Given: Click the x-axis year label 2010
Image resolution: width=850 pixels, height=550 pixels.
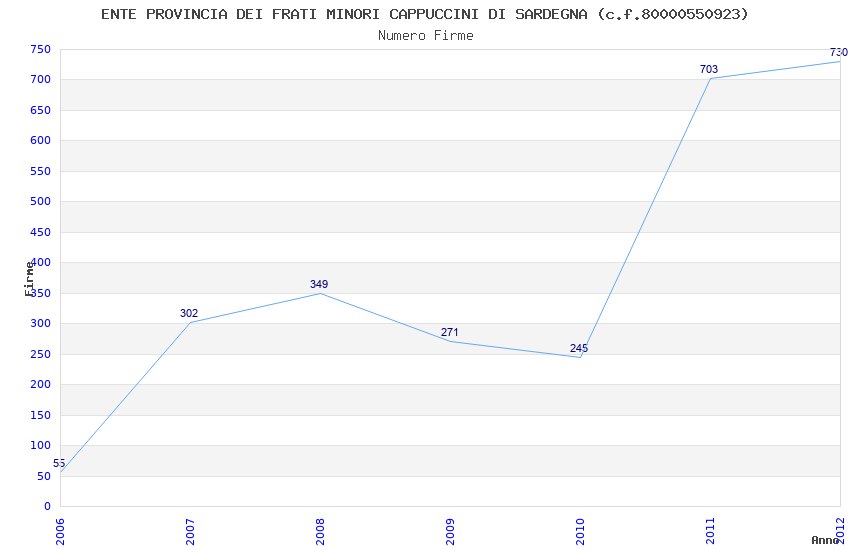Looking at the screenshot, I should 580,532.
